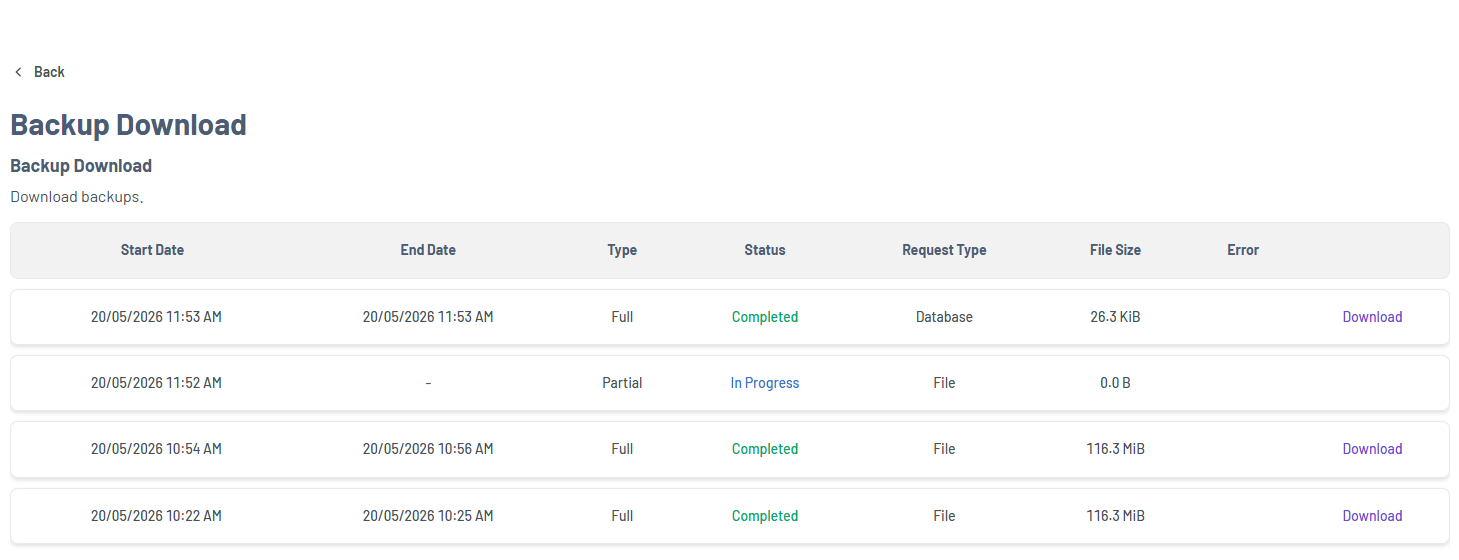Image resolution: width=1459 pixels, height=560 pixels.
Task: Select start date 20/05/2026 11:53 AM
Action: 156,317
